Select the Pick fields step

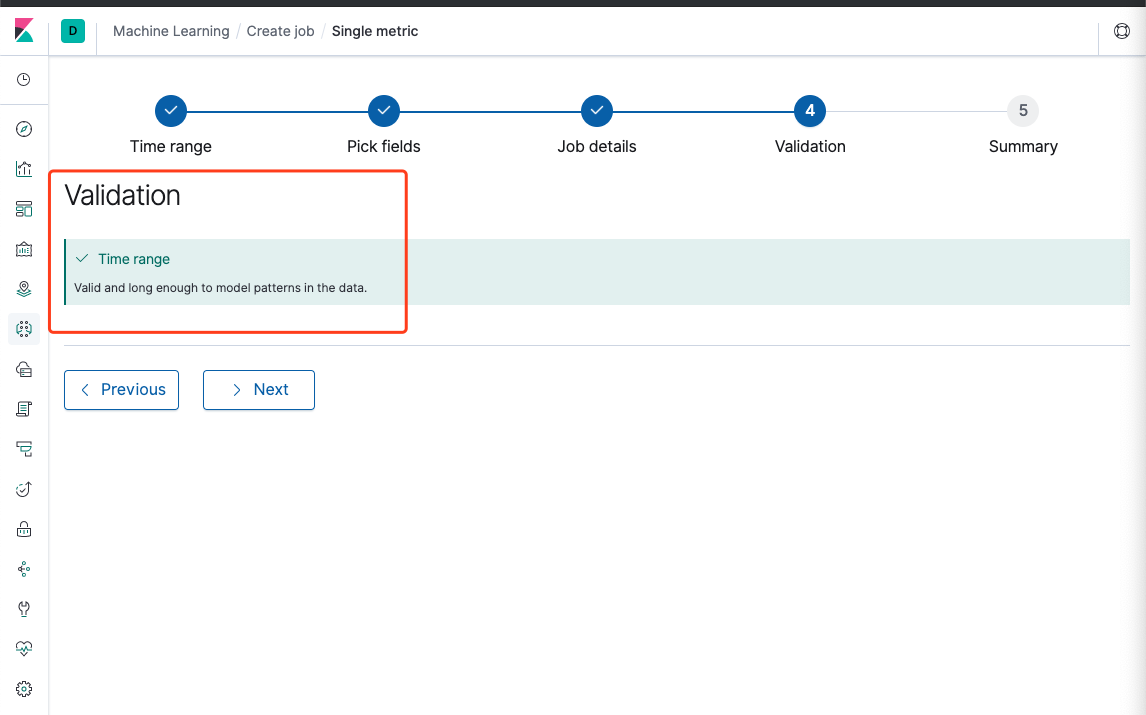tap(383, 111)
